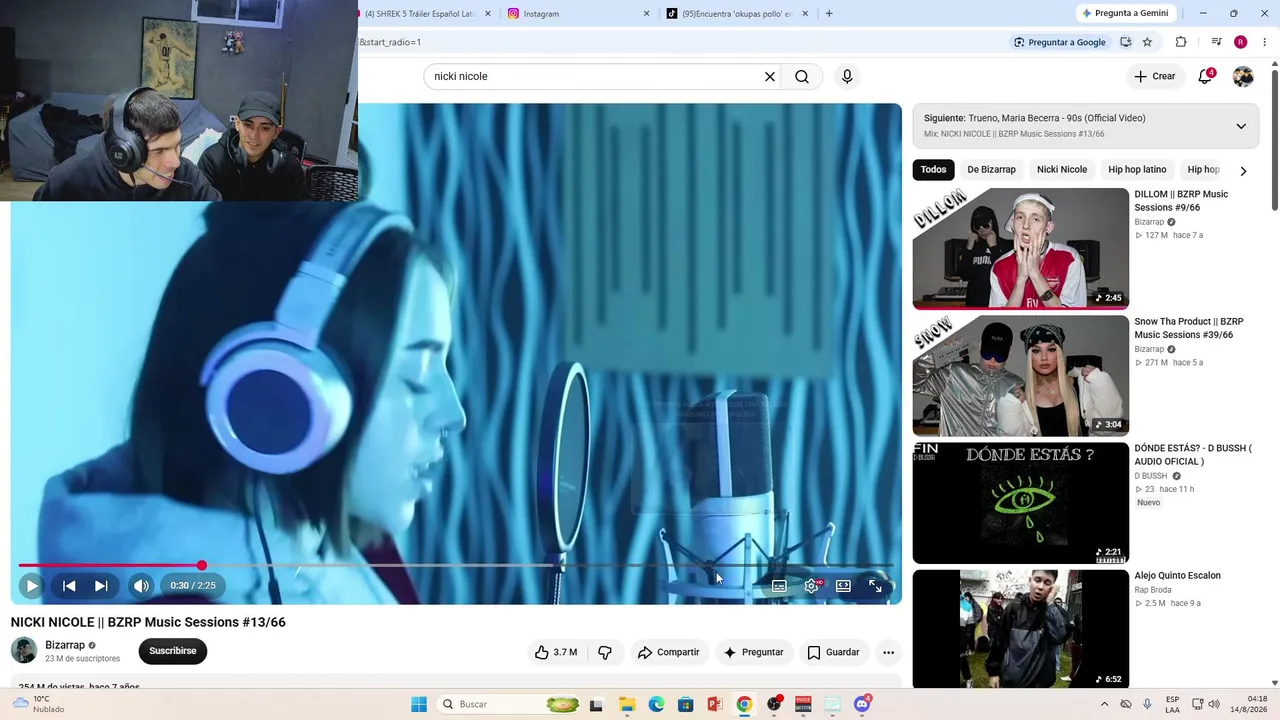Open the YouTube account avatar menu
The width and height of the screenshot is (1280, 720).
pos(1243,77)
